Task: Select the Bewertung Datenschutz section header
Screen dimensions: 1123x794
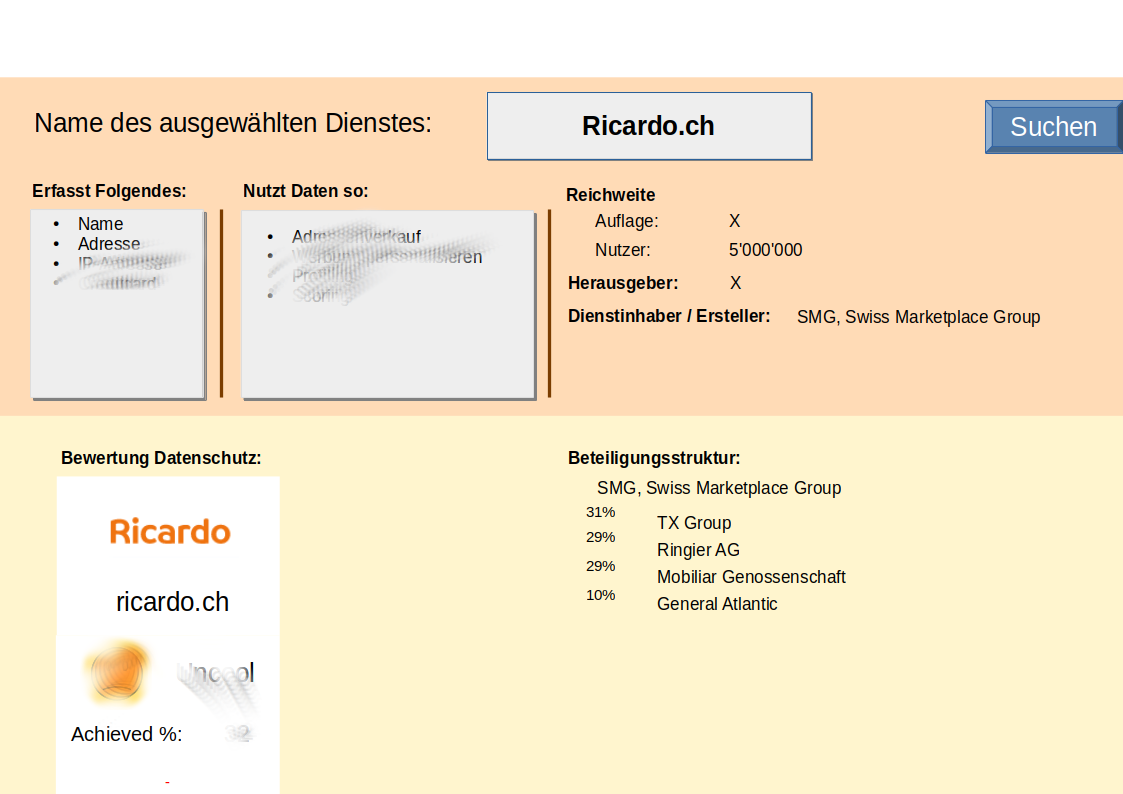Action: coord(160,457)
